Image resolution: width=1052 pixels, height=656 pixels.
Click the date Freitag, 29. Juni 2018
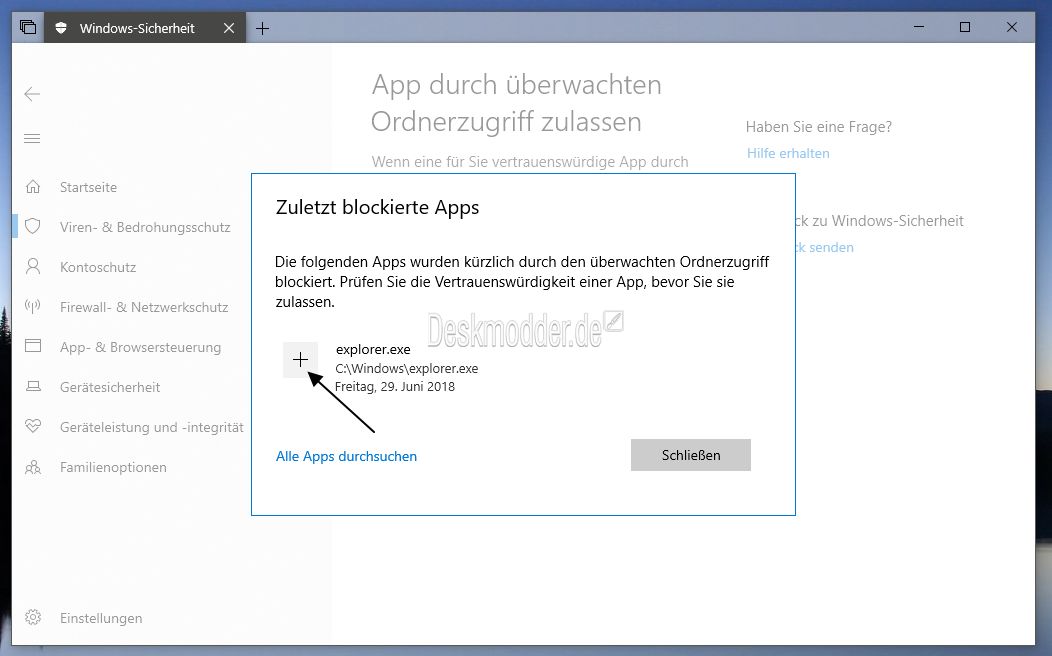394,386
